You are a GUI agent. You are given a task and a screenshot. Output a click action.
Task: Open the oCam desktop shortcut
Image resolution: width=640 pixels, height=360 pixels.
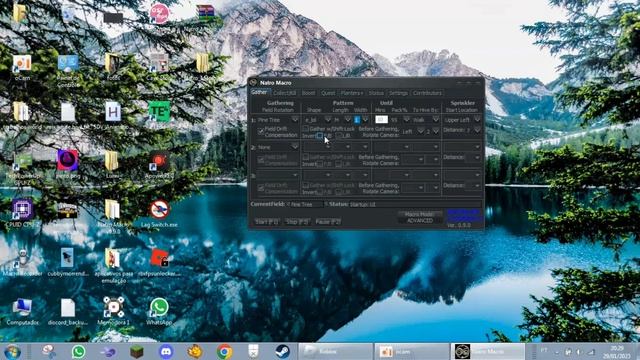click(22, 68)
